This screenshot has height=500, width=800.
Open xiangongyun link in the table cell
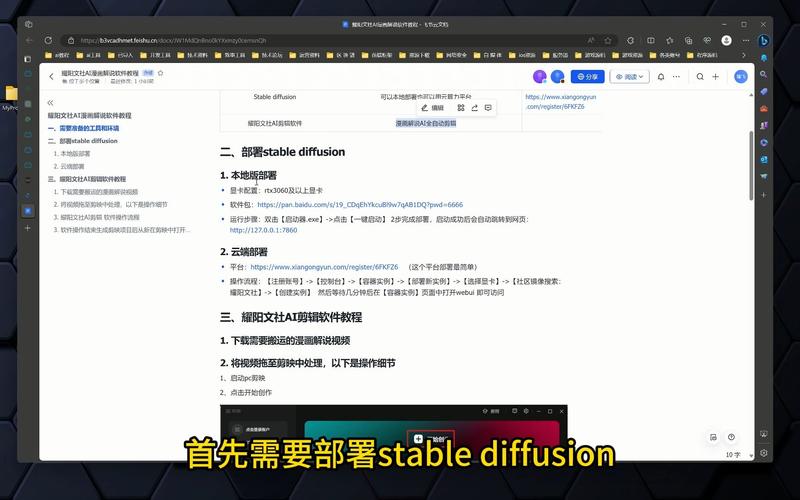pos(561,102)
